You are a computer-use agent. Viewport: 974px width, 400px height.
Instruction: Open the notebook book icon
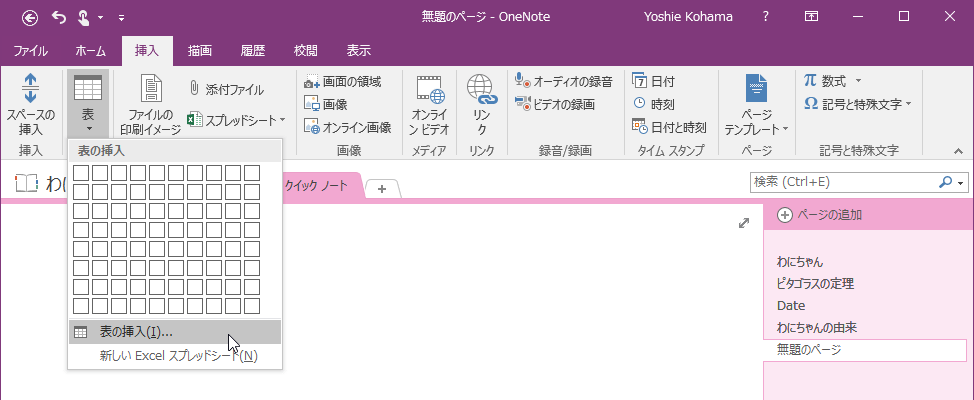point(27,183)
